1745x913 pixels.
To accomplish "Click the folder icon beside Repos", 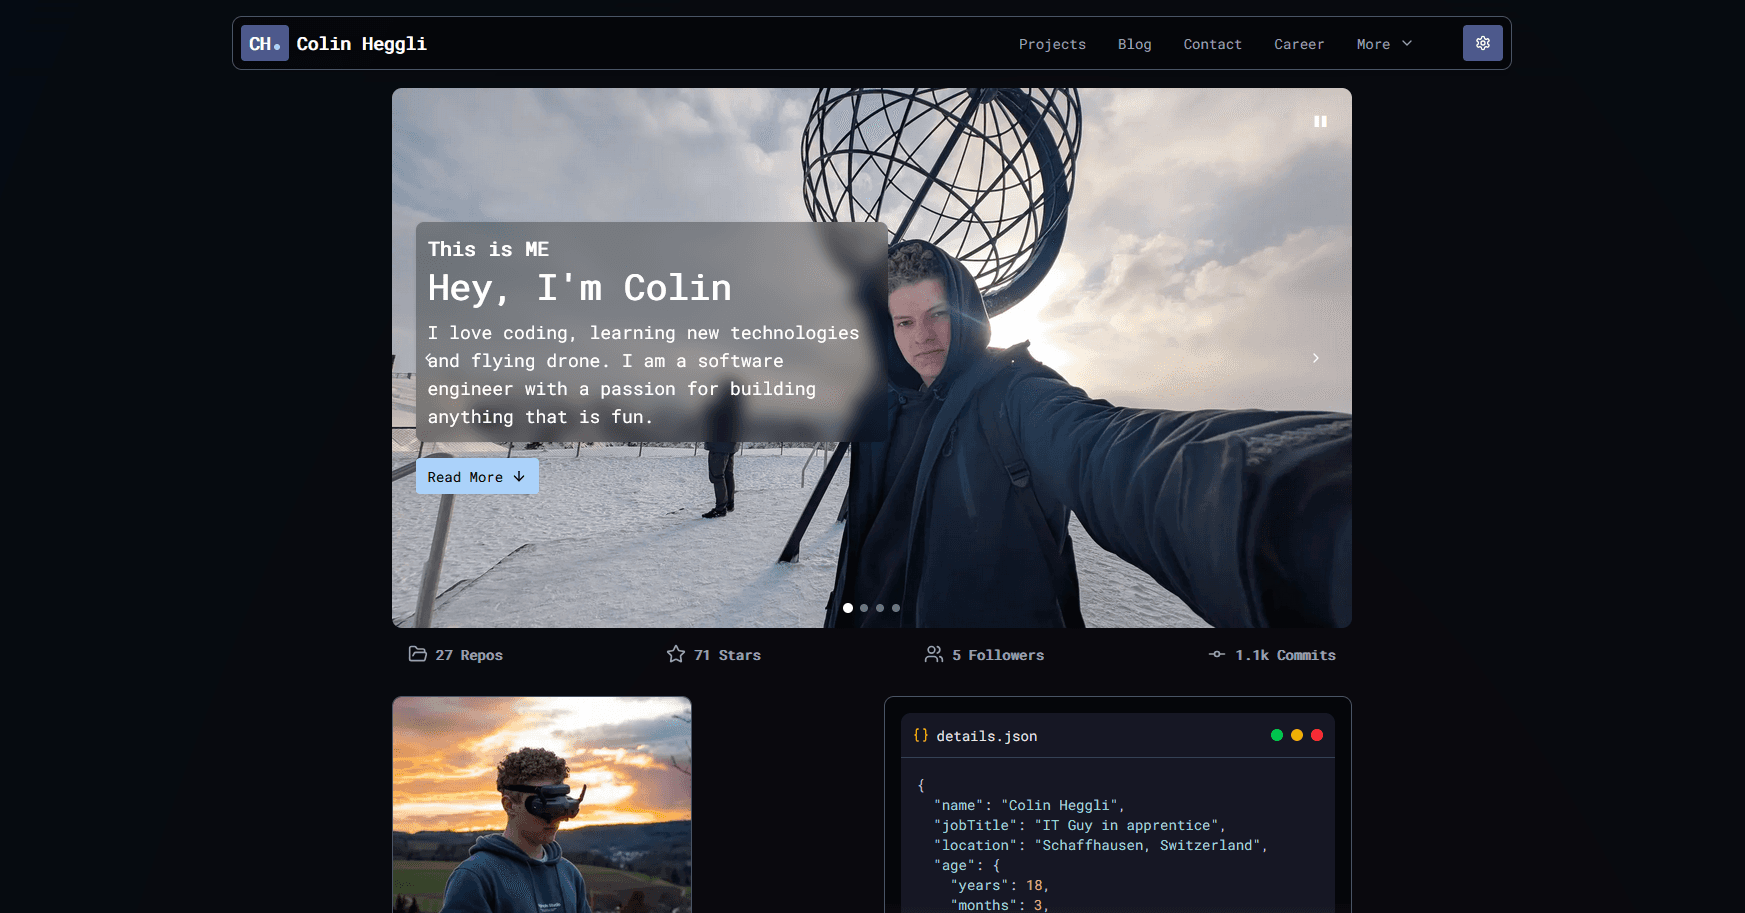I will tap(417, 654).
